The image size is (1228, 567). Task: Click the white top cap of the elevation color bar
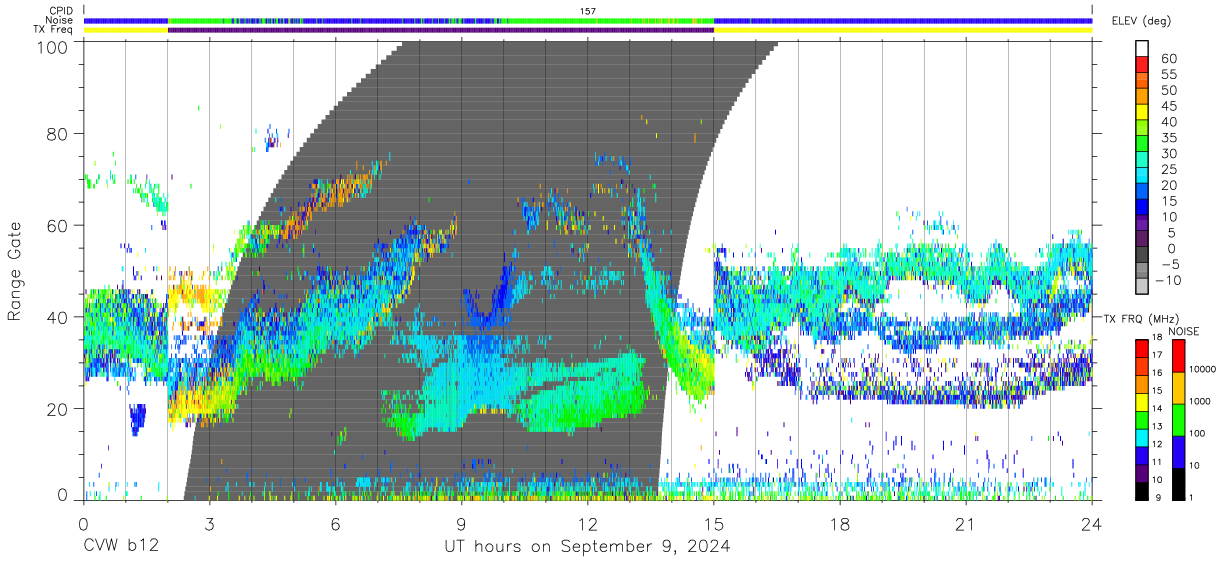coord(1142,49)
